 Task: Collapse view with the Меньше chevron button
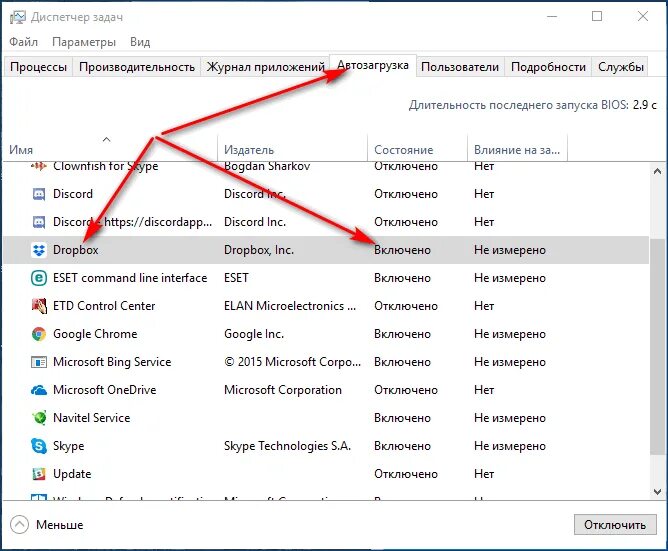point(20,525)
